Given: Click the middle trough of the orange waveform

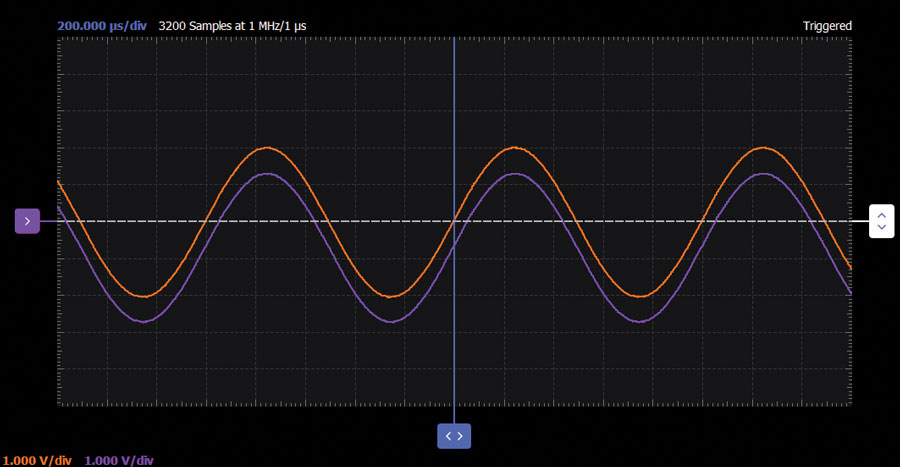Looking at the screenshot, I should point(392,296).
